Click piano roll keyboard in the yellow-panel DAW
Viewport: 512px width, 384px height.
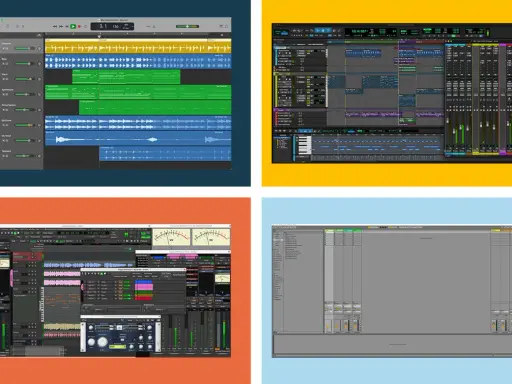(x=305, y=144)
